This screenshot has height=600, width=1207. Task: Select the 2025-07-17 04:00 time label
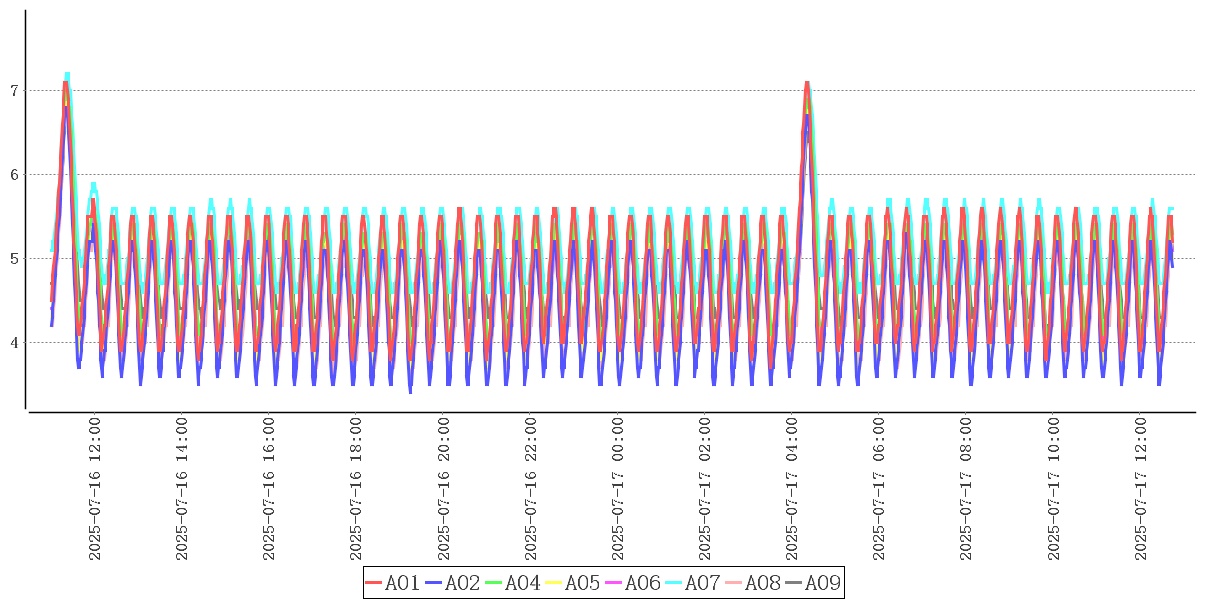tap(794, 489)
